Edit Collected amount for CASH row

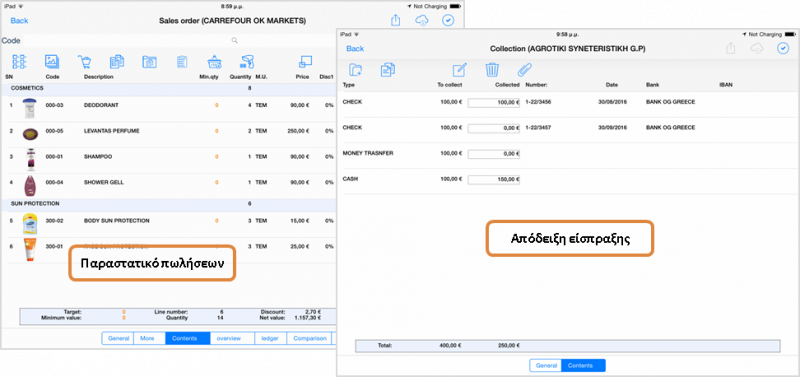click(494, 180)
